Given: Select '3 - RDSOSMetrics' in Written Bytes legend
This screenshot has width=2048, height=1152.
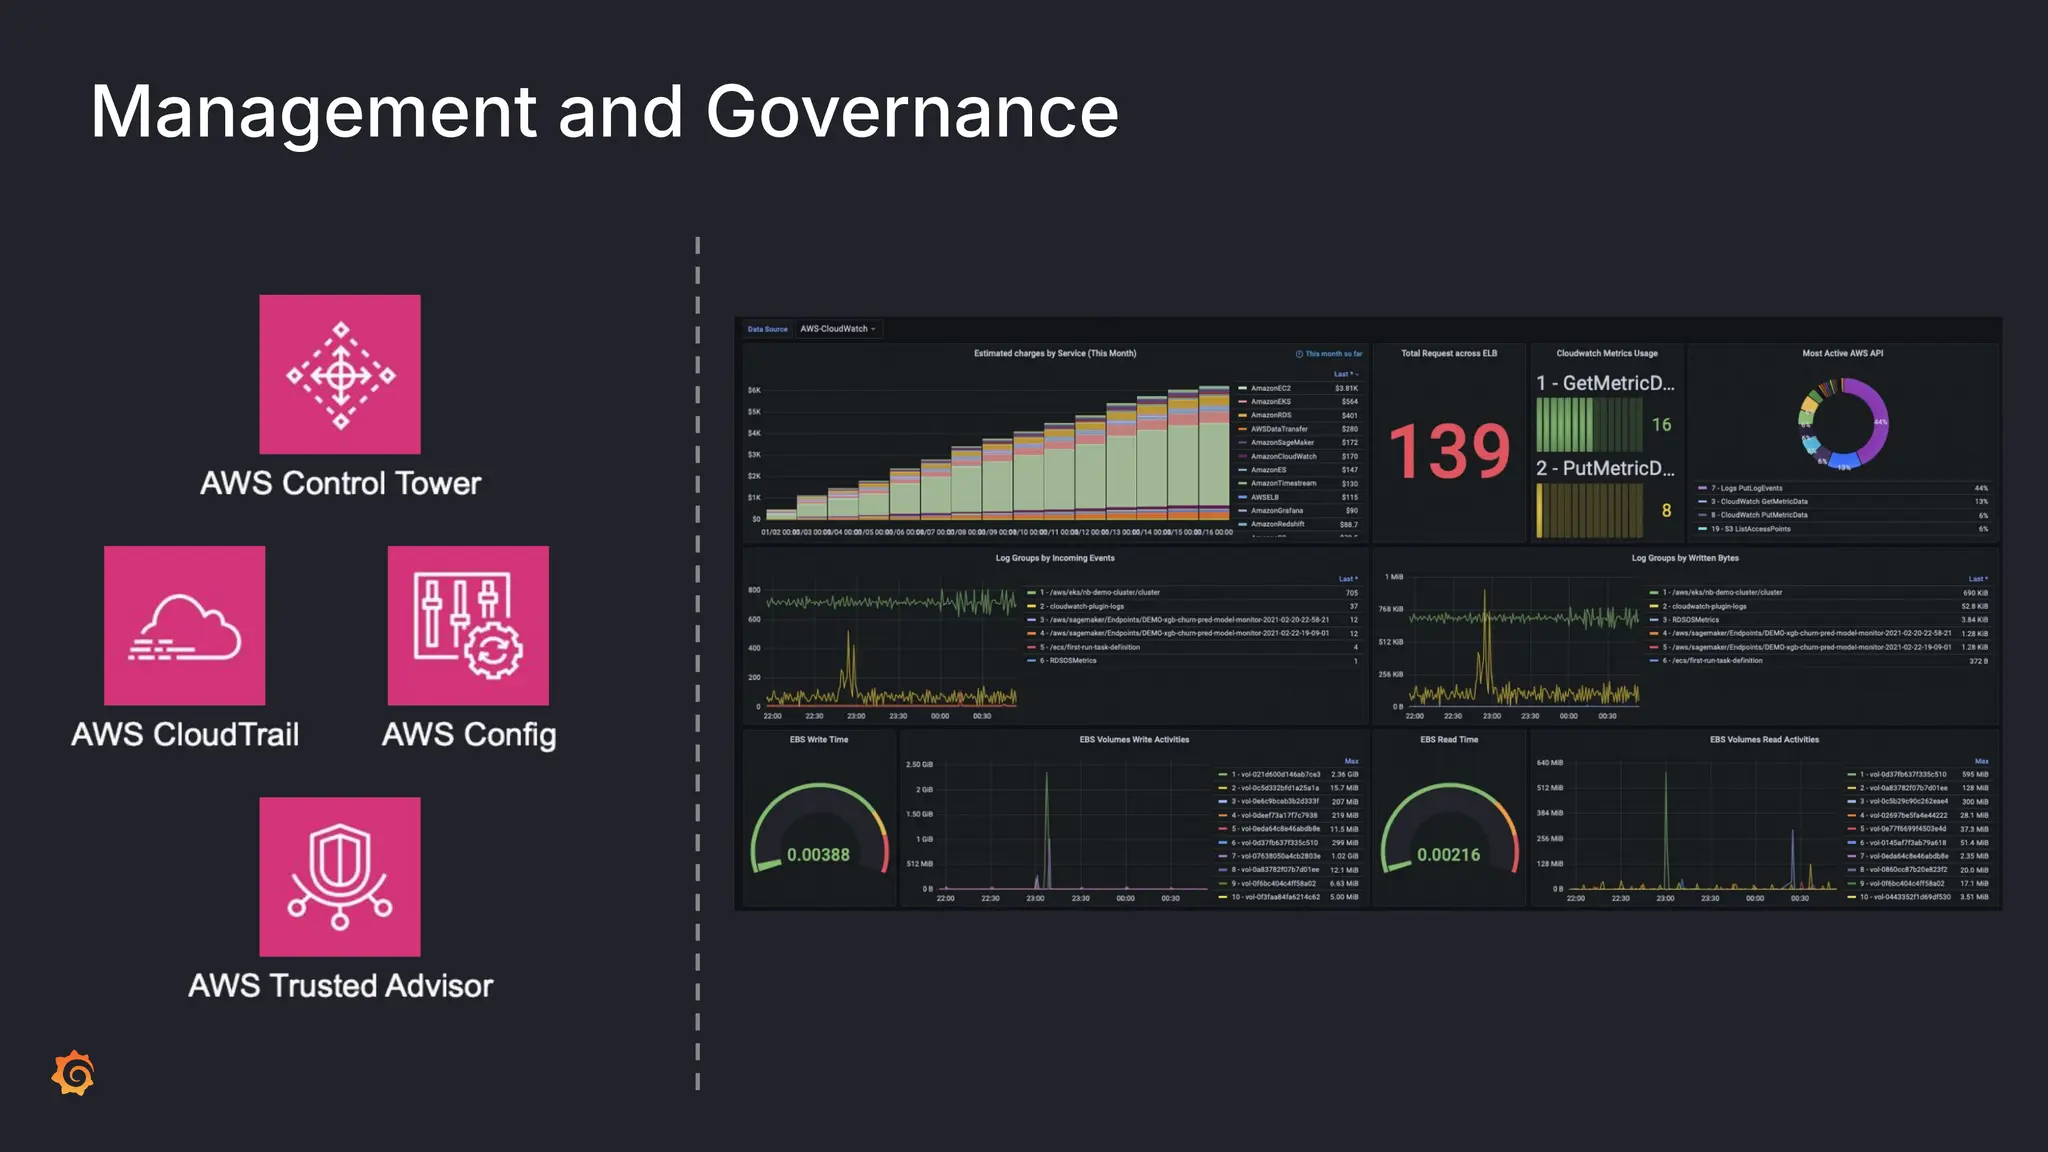Looking at the screenshot, I should (1691, 620).
